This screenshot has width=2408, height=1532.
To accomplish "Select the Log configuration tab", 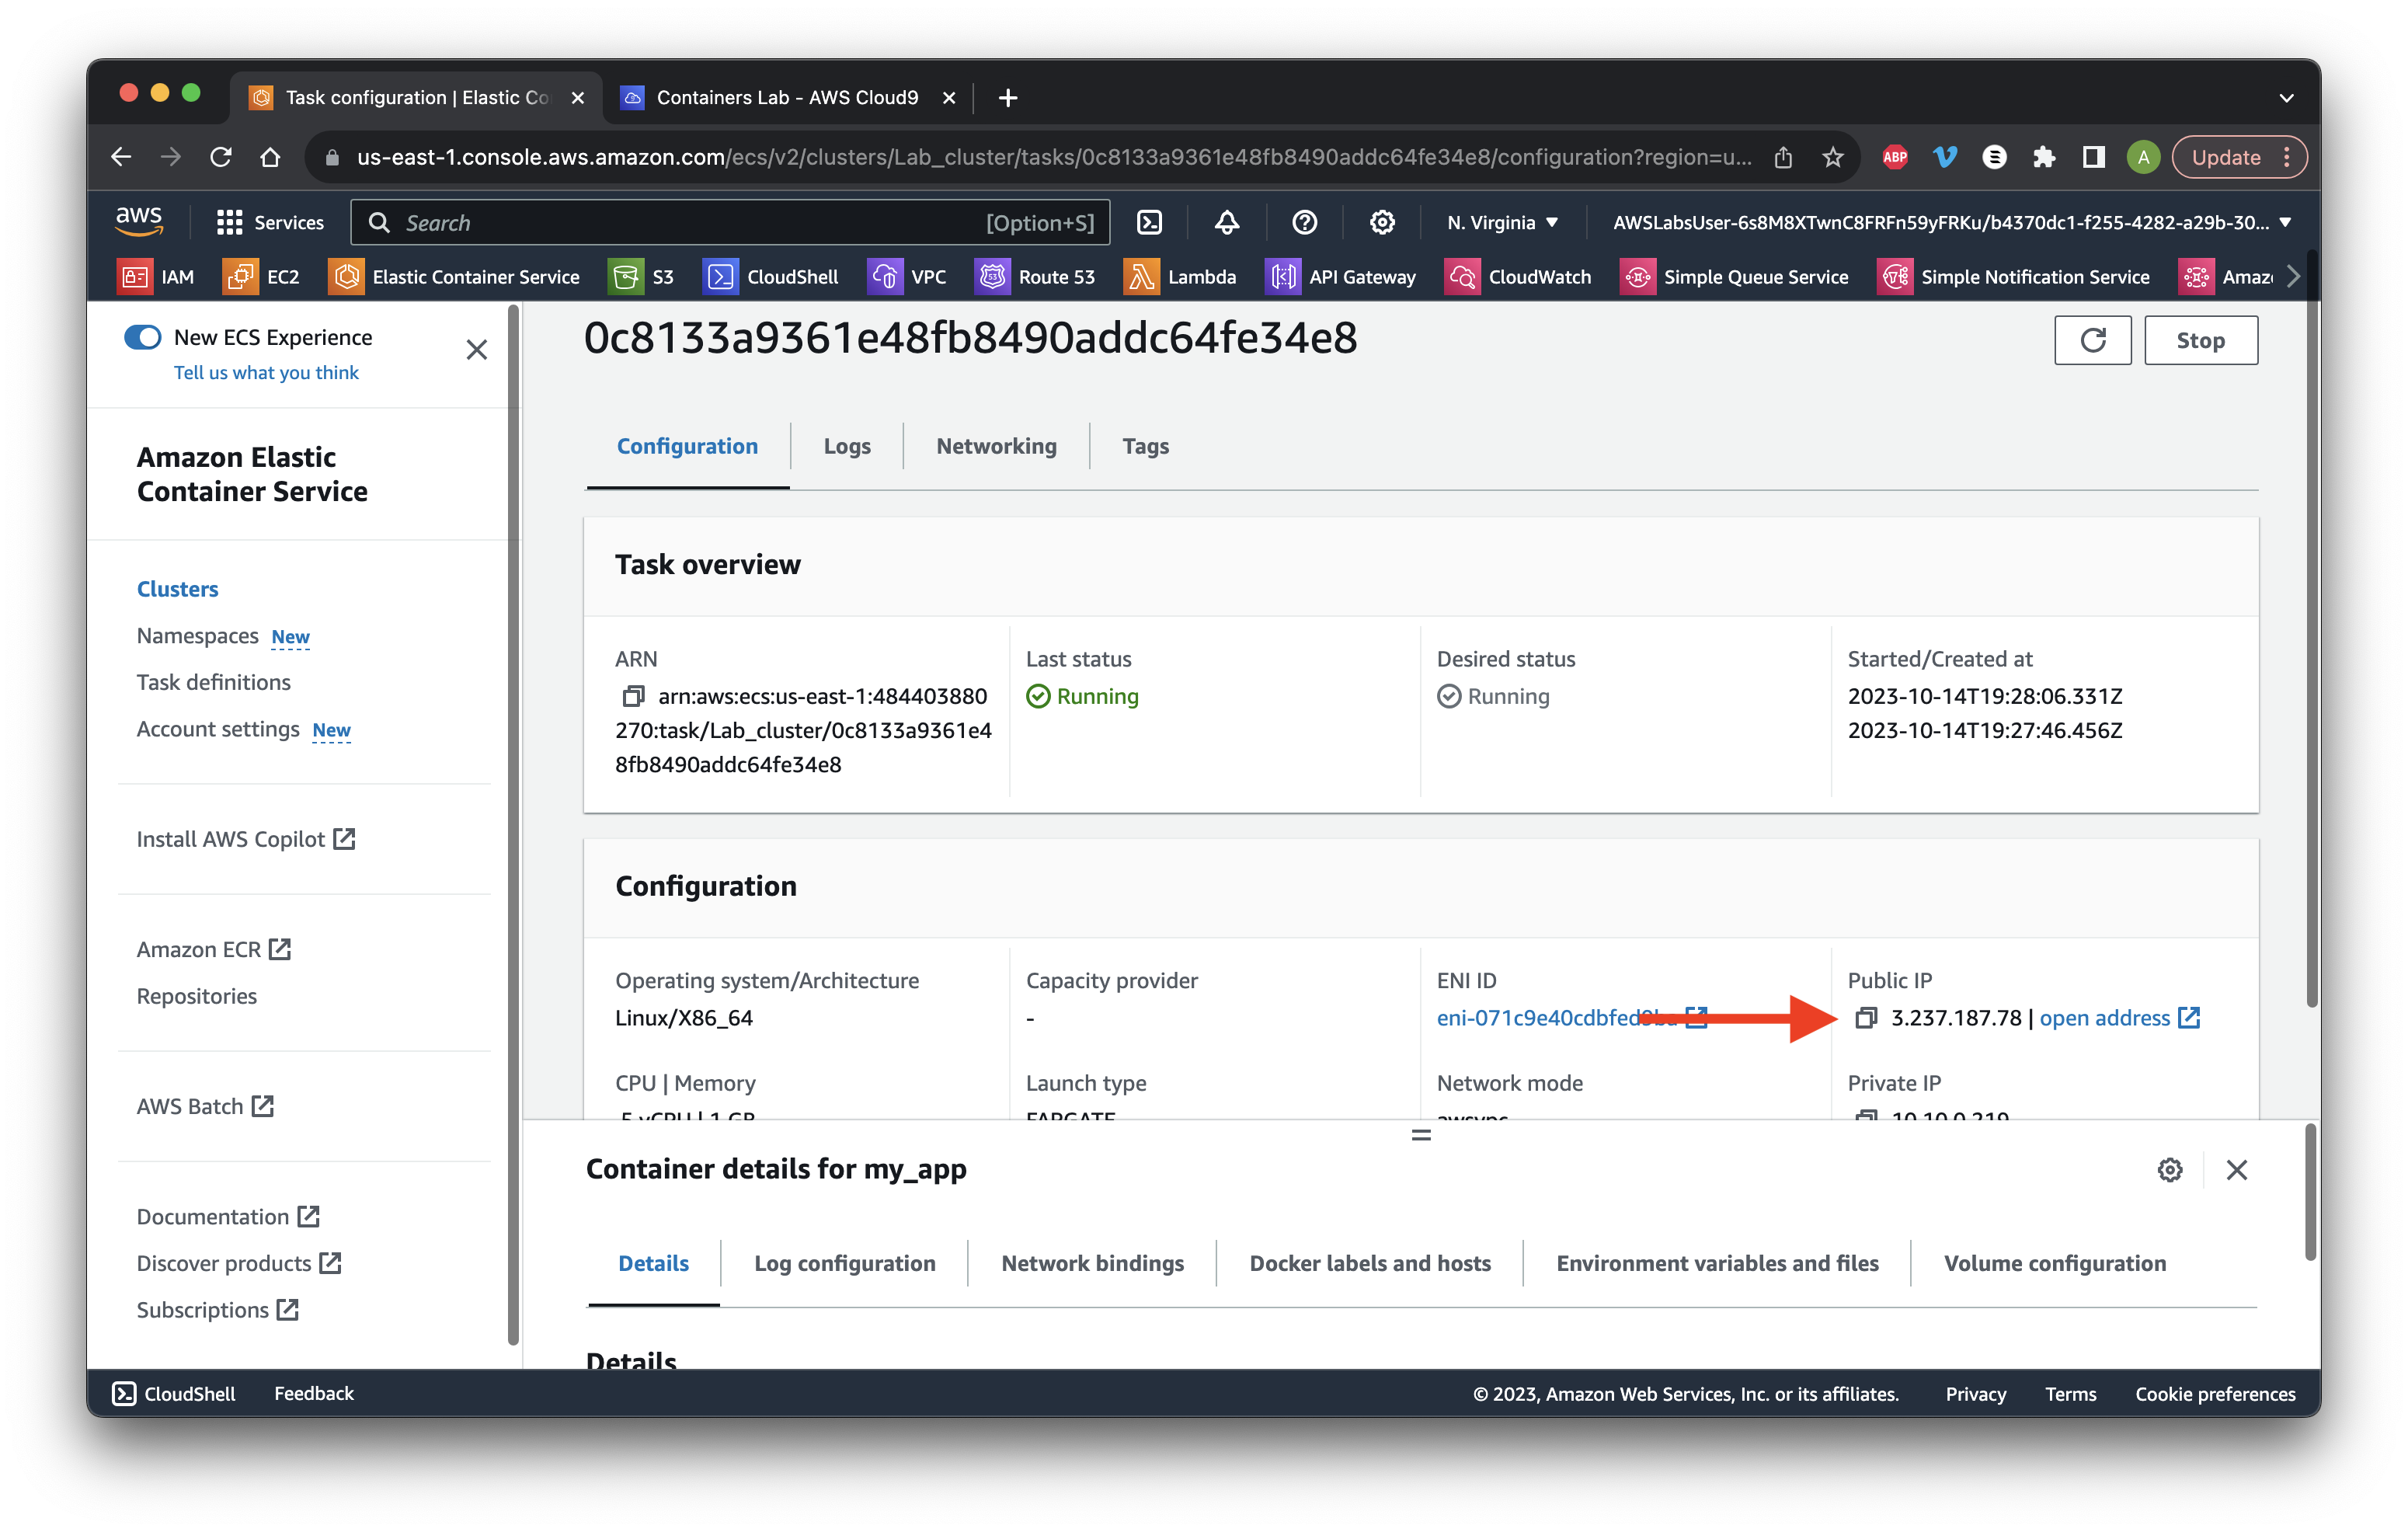I will pyautogui.click(x=844, y=1263).
